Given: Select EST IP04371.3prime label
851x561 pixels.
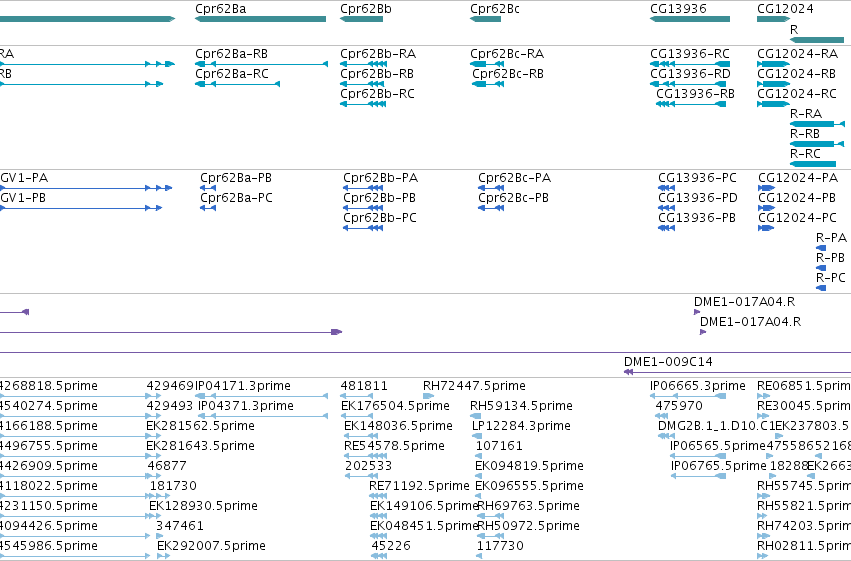Looking at the screenshot, I should (x=246, y=406).
